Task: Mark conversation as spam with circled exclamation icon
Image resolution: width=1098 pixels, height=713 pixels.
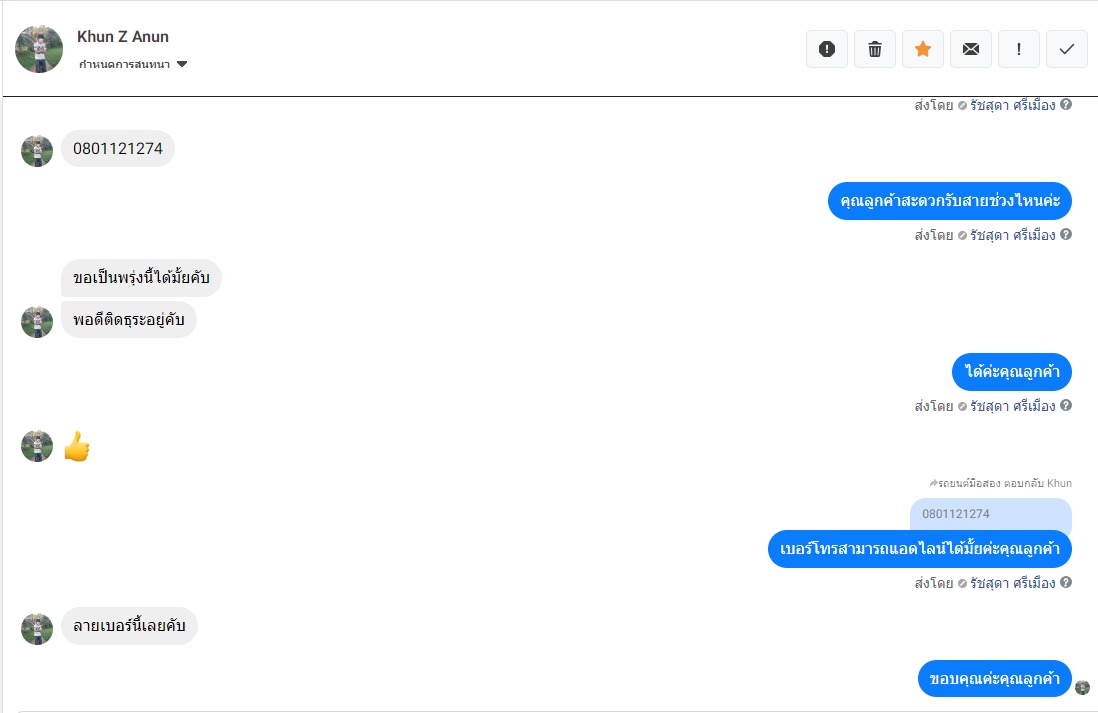Action: pyautogui.click(x=827, y=49)
